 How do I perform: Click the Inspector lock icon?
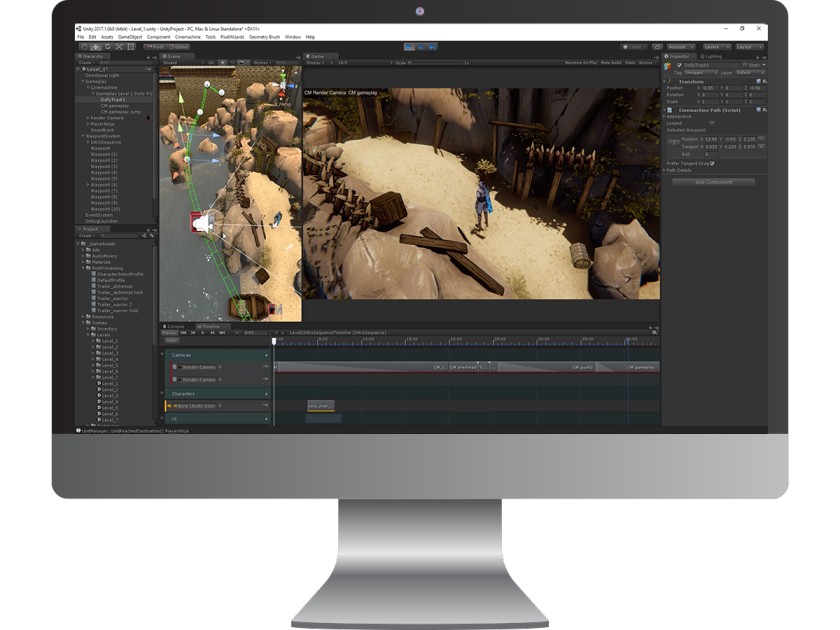click(x=758, y=57)
